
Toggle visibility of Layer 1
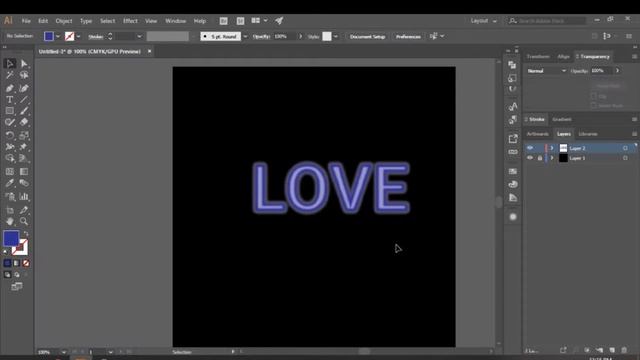pyautogui.click(x=530, y=158)
